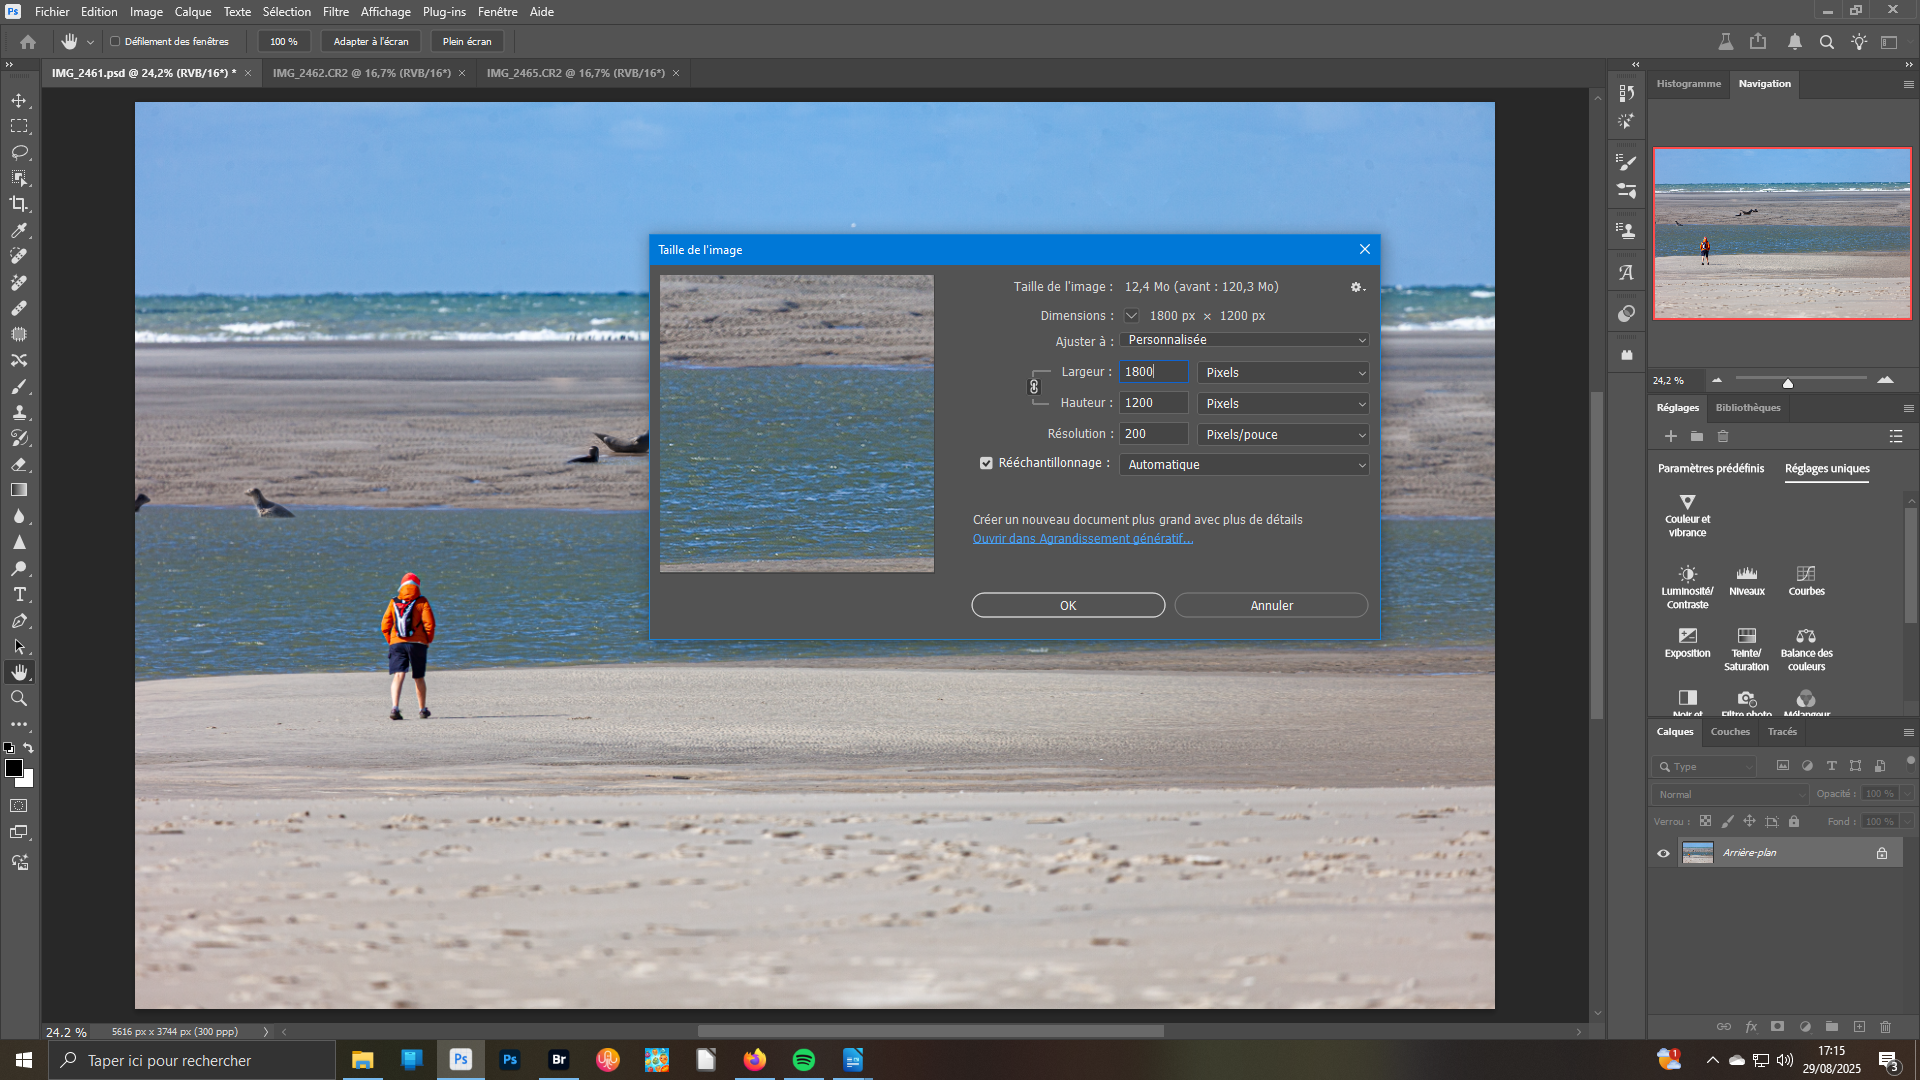This screenshot has height=1080, width=1920.
Task: Open the Hauteur units dropdown
Action: [x=1283, y=404]
